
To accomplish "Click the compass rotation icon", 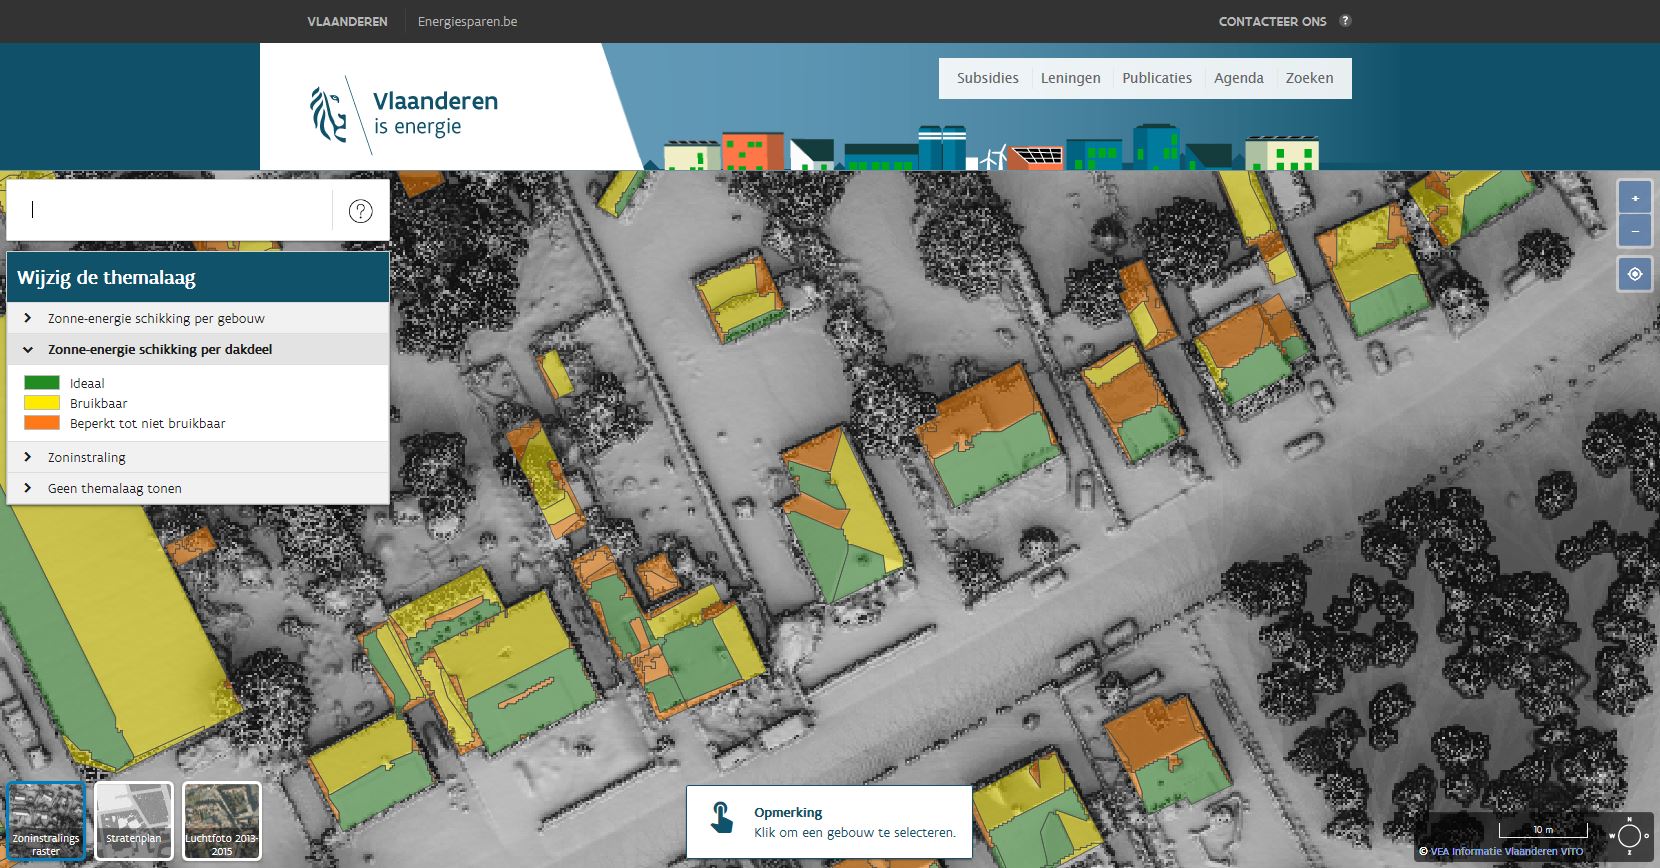I will click(x=1629, y=836).
